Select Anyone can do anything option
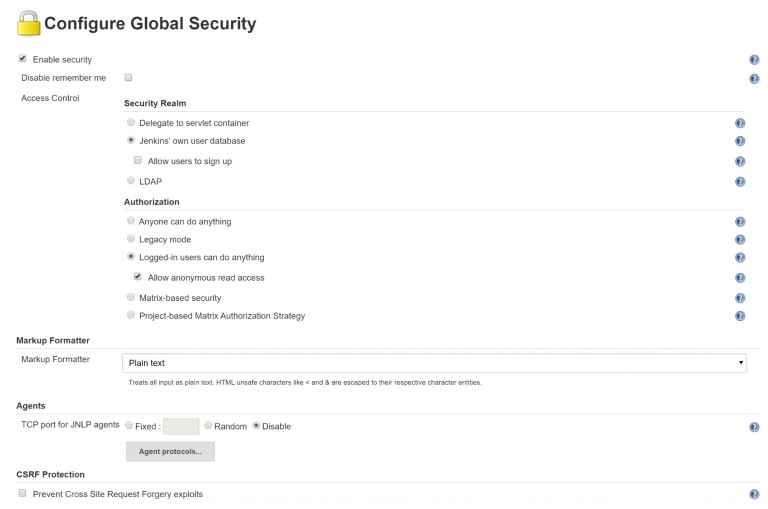This screenshot has width=768, height=509. (131, 220)
